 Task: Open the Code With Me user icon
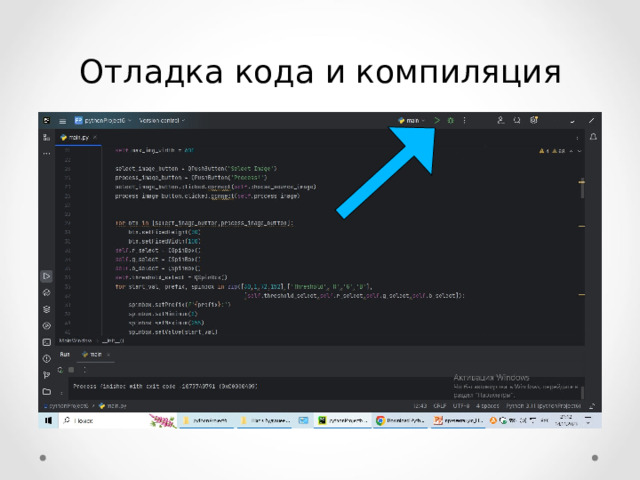[501, 120]
